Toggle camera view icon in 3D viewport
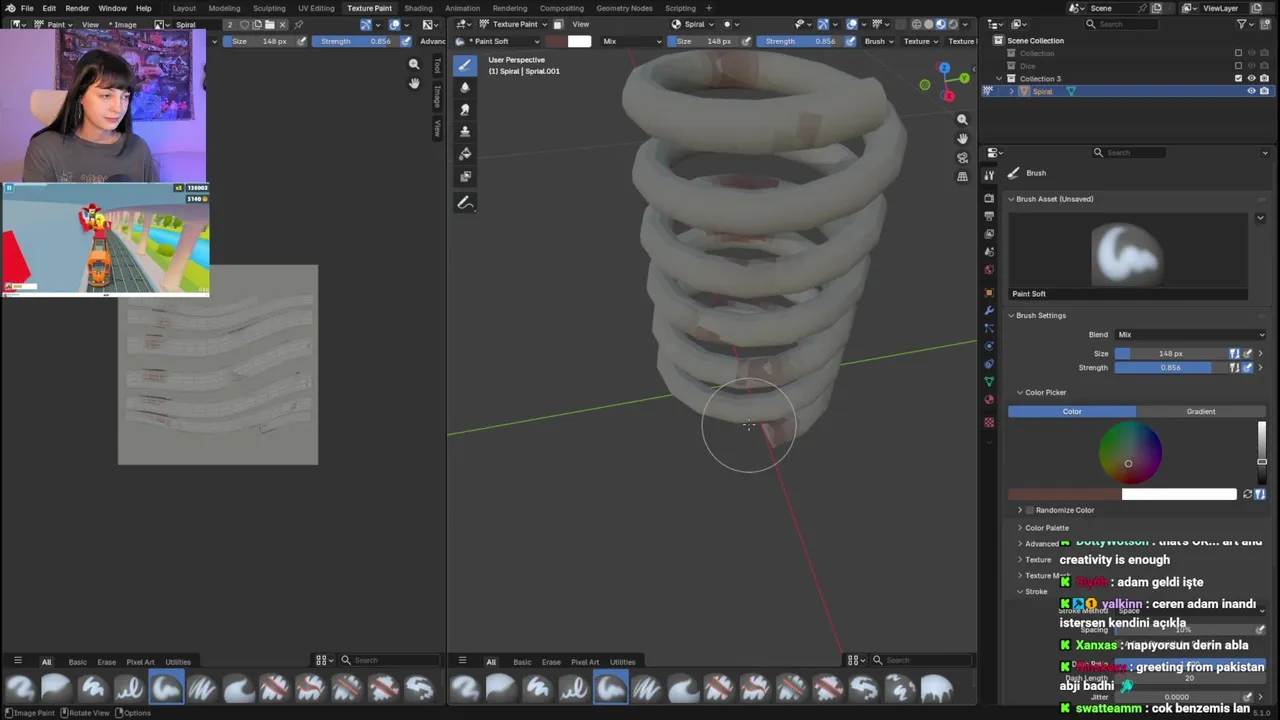 point(962,157)
